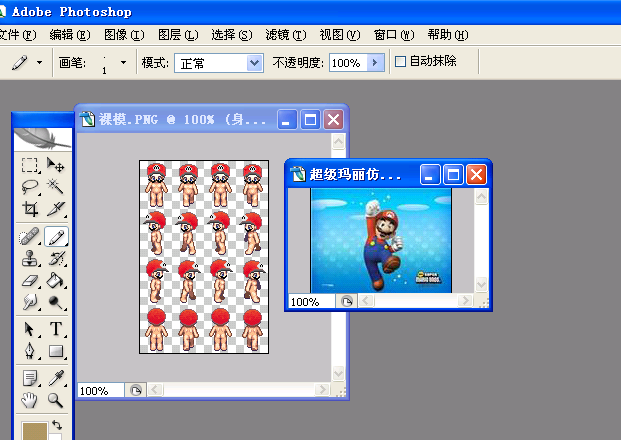Click the Mario image in 超级玛丽仿 window
This screenshot has height=440, width=621.
coord(381,240)
